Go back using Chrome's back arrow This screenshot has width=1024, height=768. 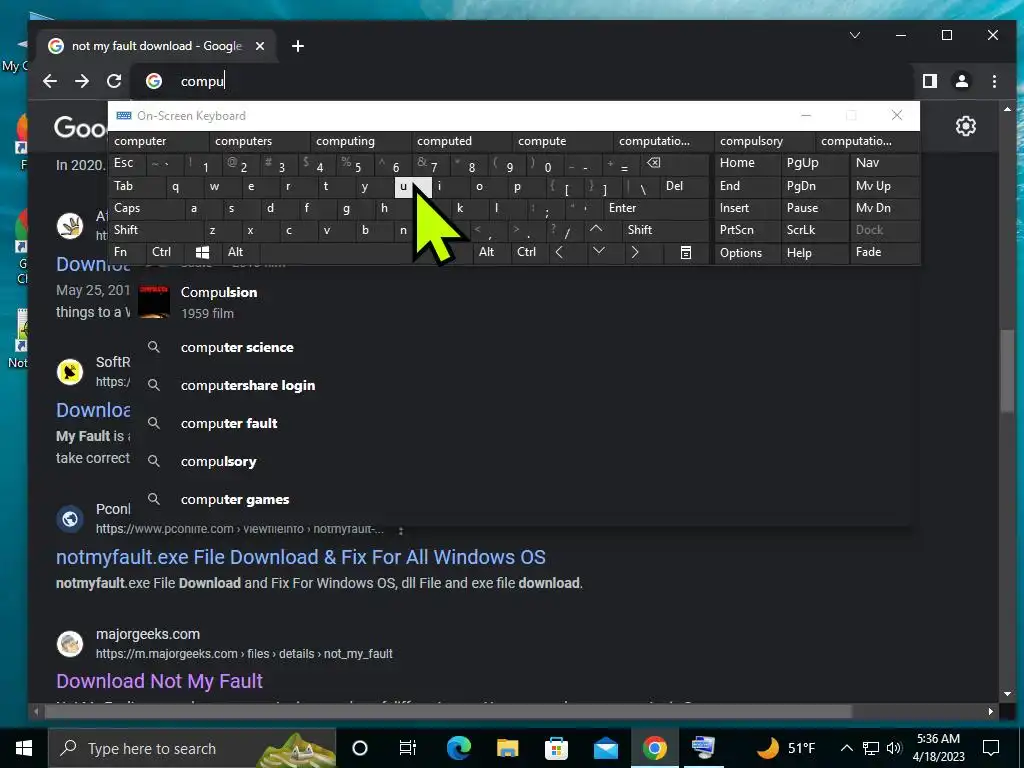[x=50, y=81]
